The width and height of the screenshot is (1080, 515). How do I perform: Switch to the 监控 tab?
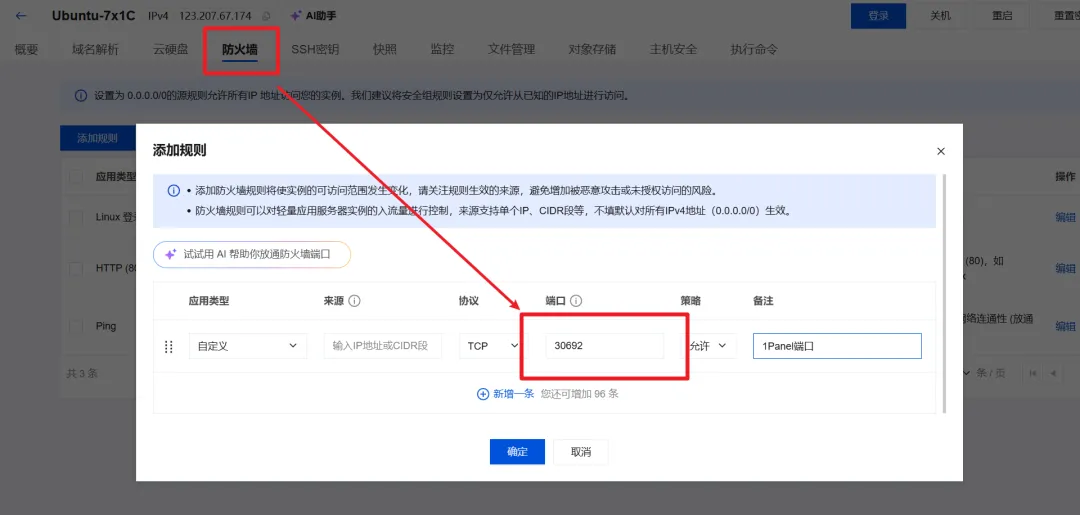(x=442, y=50)
